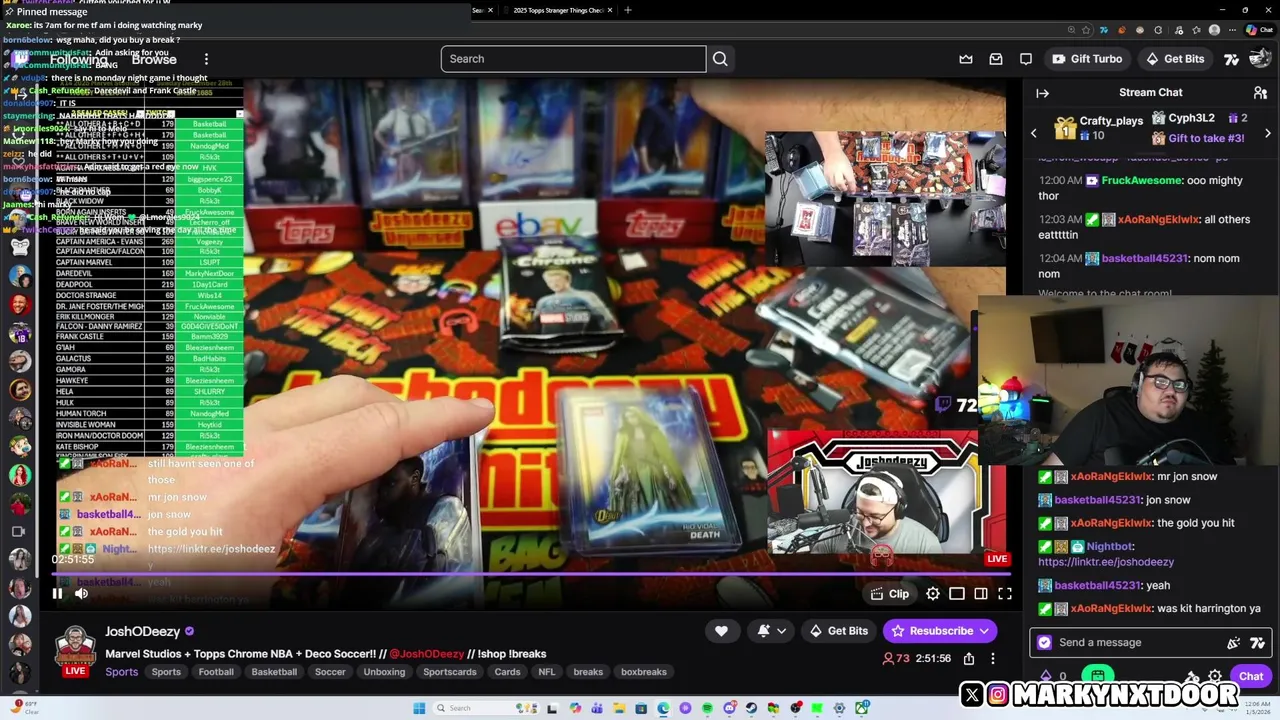Select the NFL tag
Image resolution: width=1280 pixels, height=720 pixels.
click(x=547, y=672)
